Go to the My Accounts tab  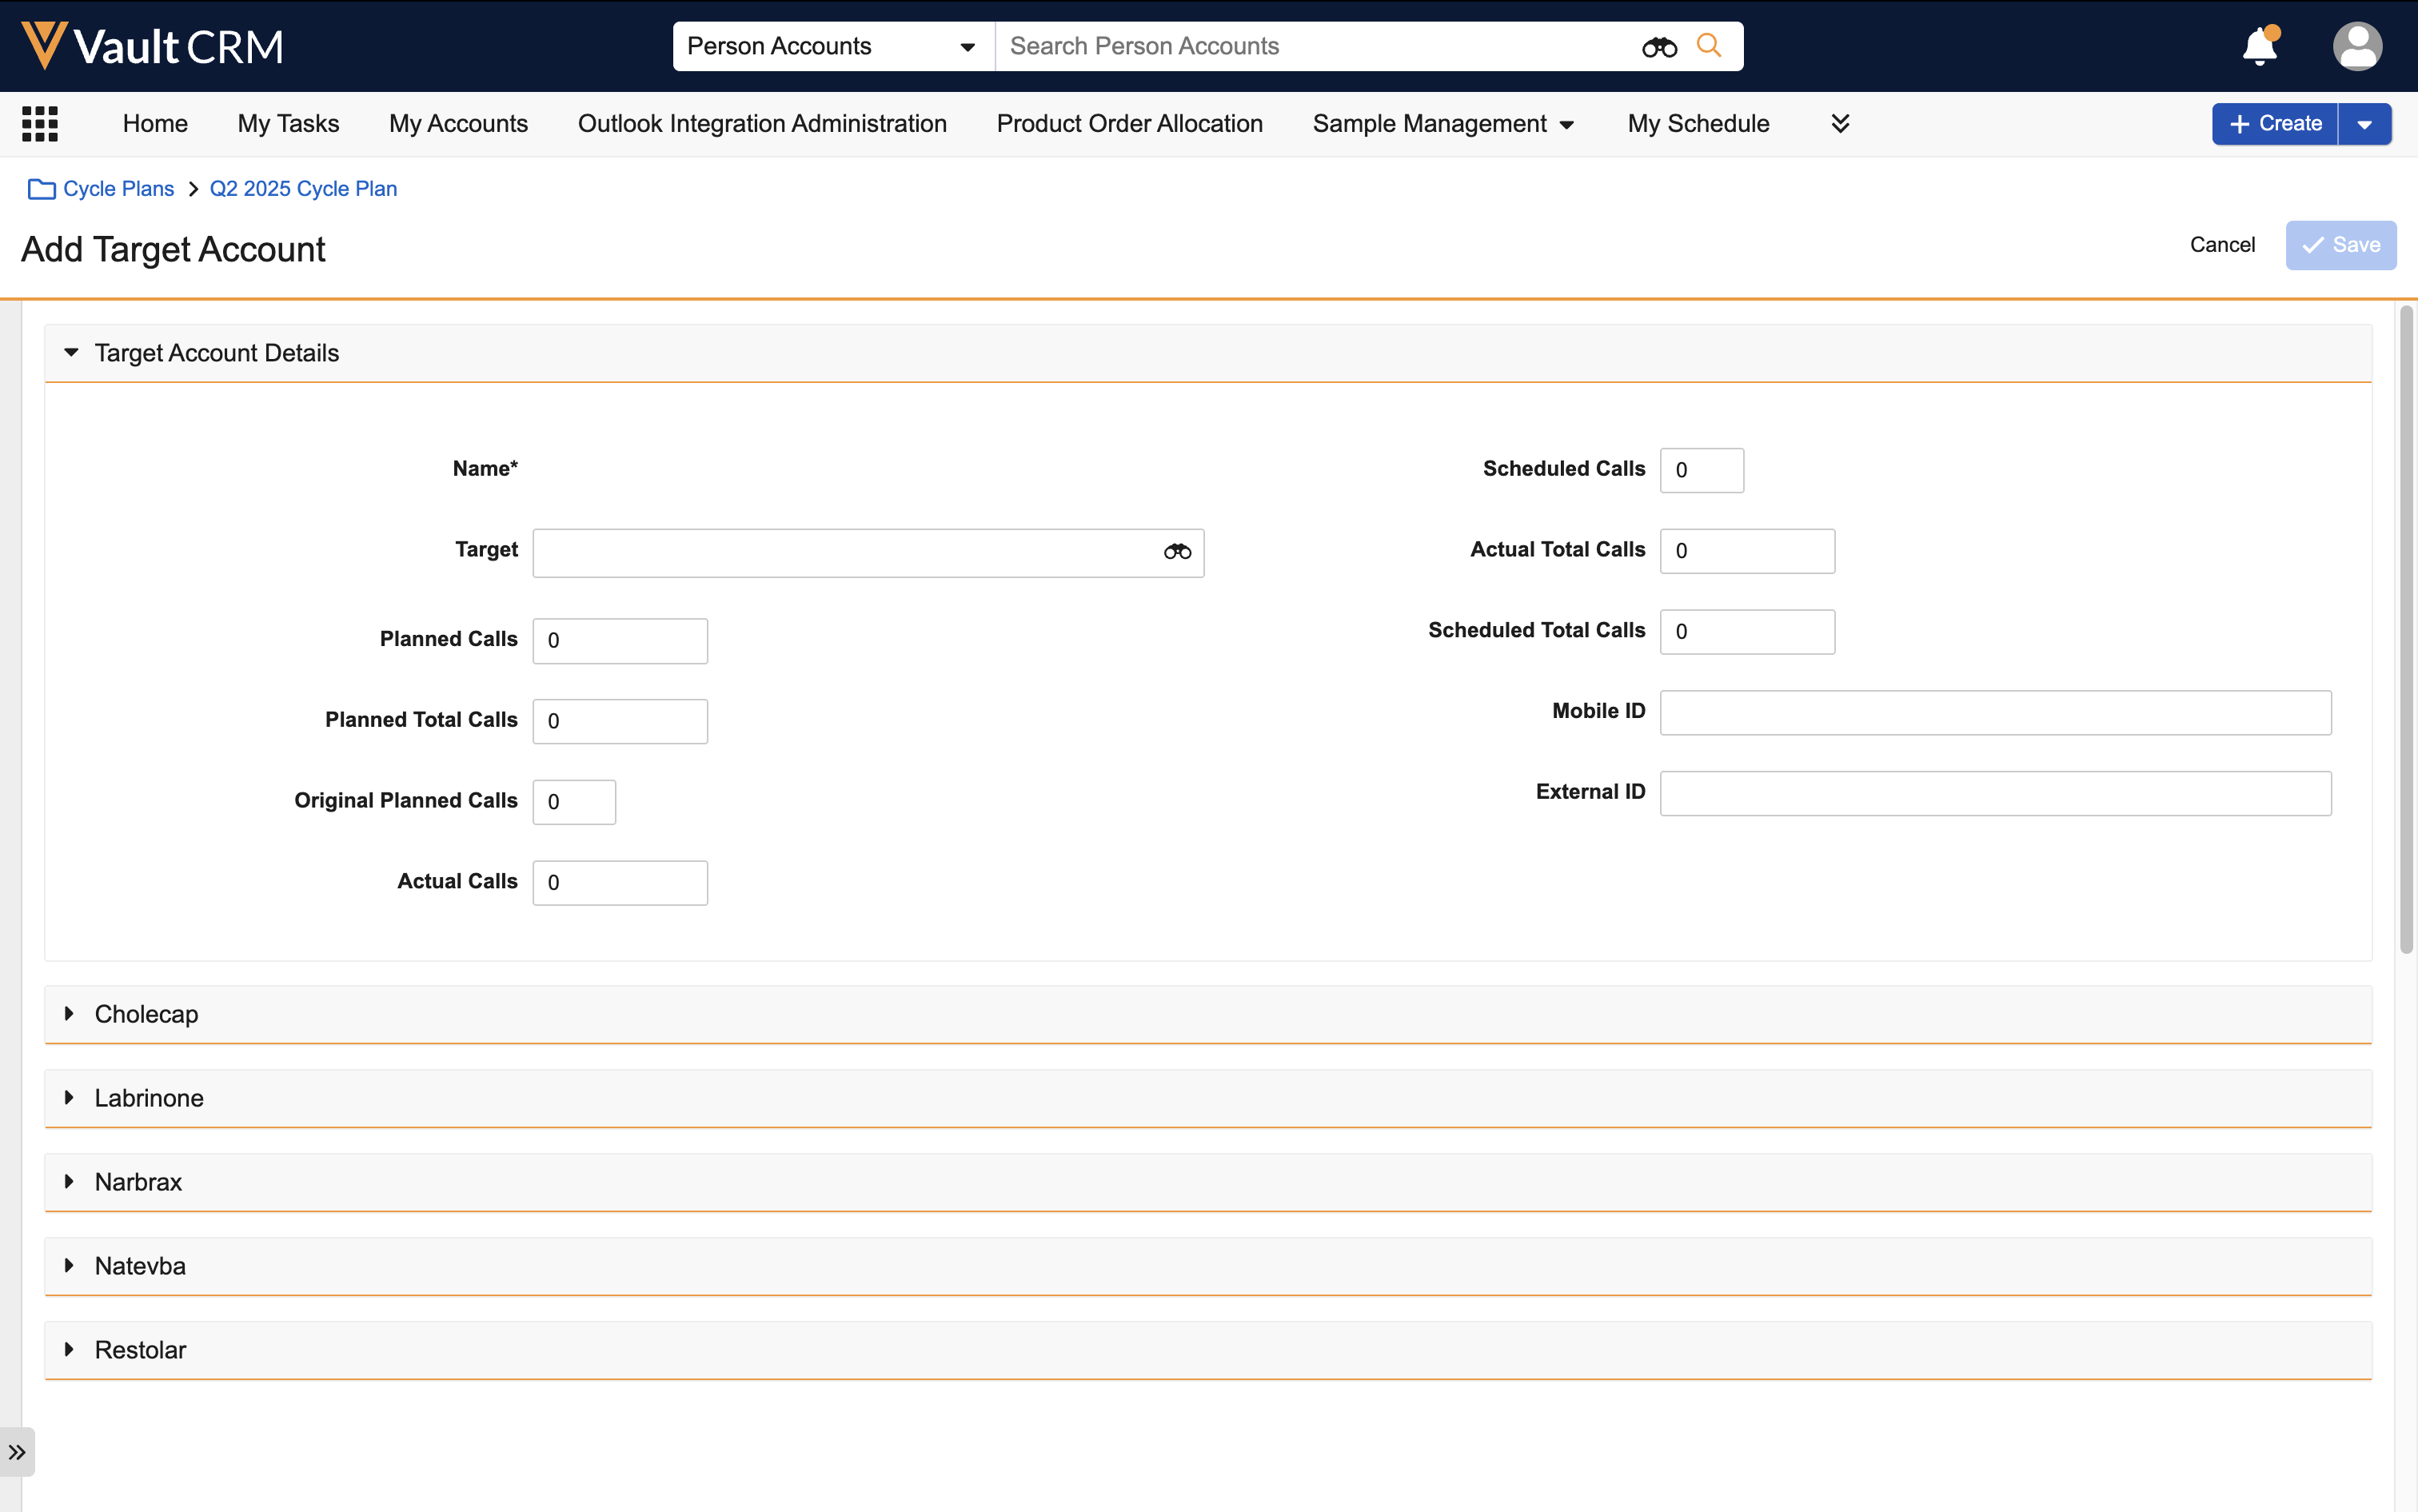[x=458, y=124]
